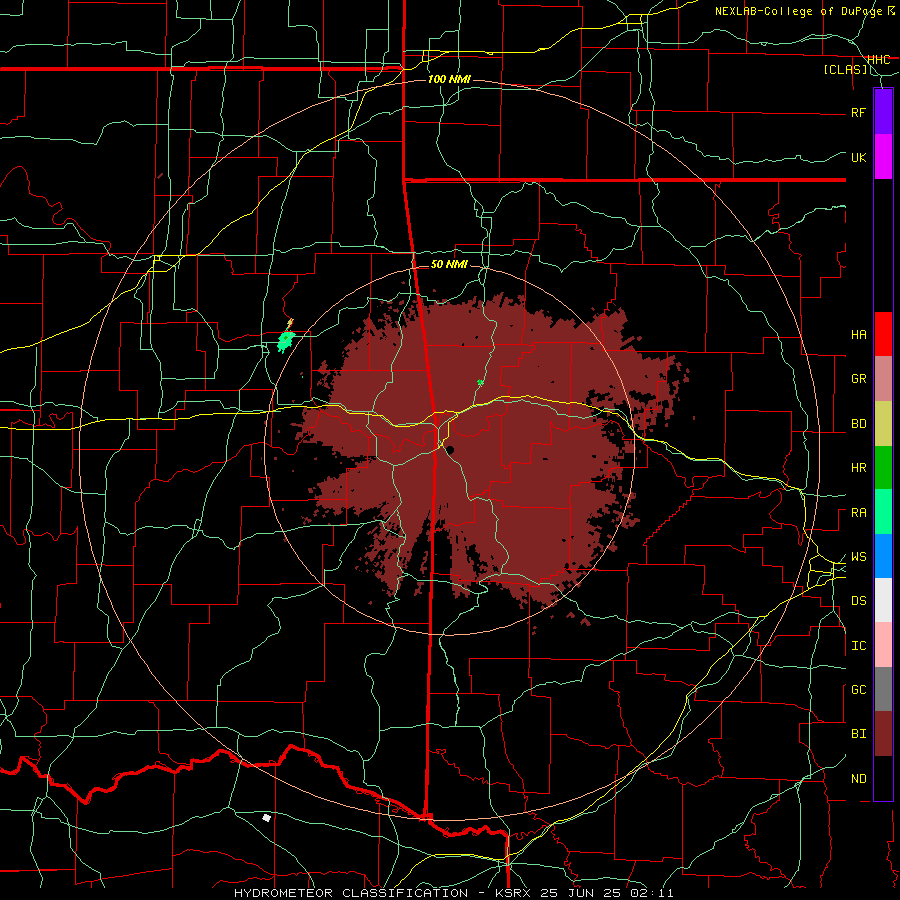Click the ND legend label

point(858,779)
